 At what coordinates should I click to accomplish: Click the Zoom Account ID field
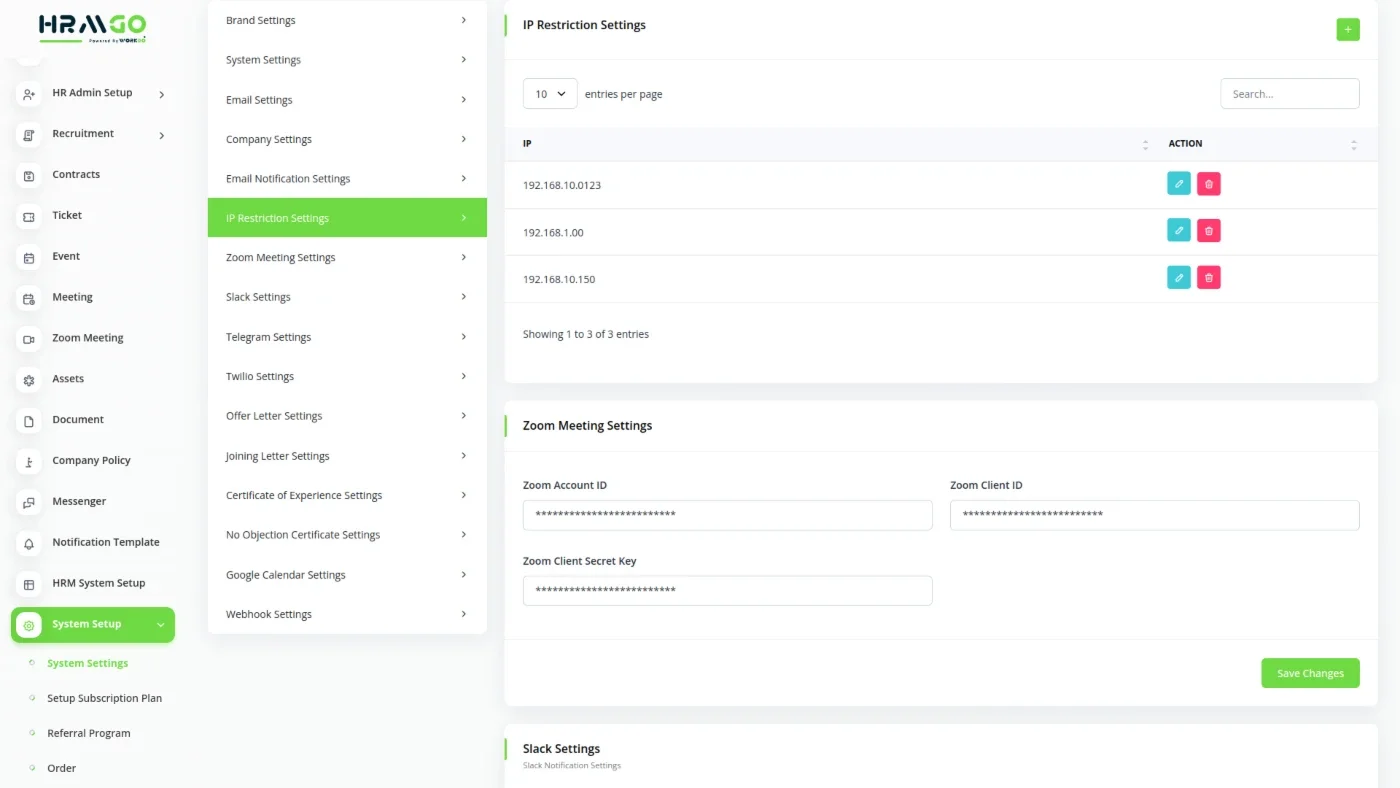click(727, 515)
